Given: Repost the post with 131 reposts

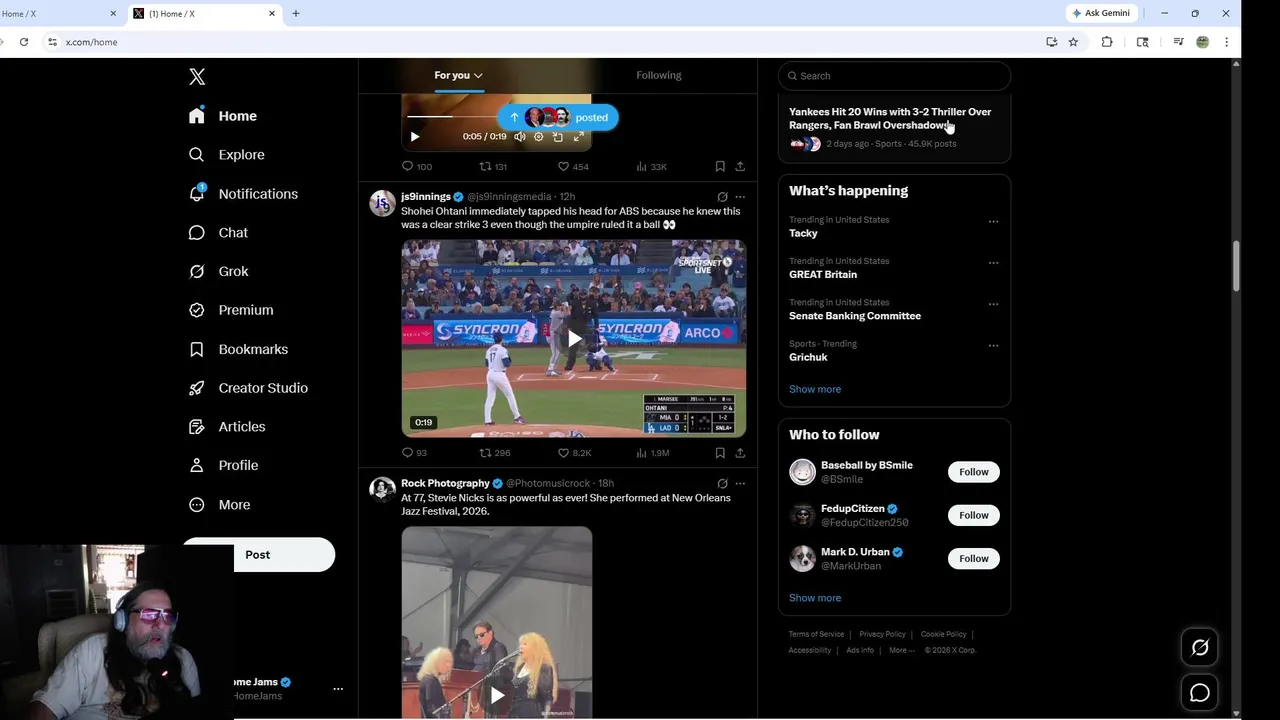Looking at the screenshot, I should click(493, 167).
